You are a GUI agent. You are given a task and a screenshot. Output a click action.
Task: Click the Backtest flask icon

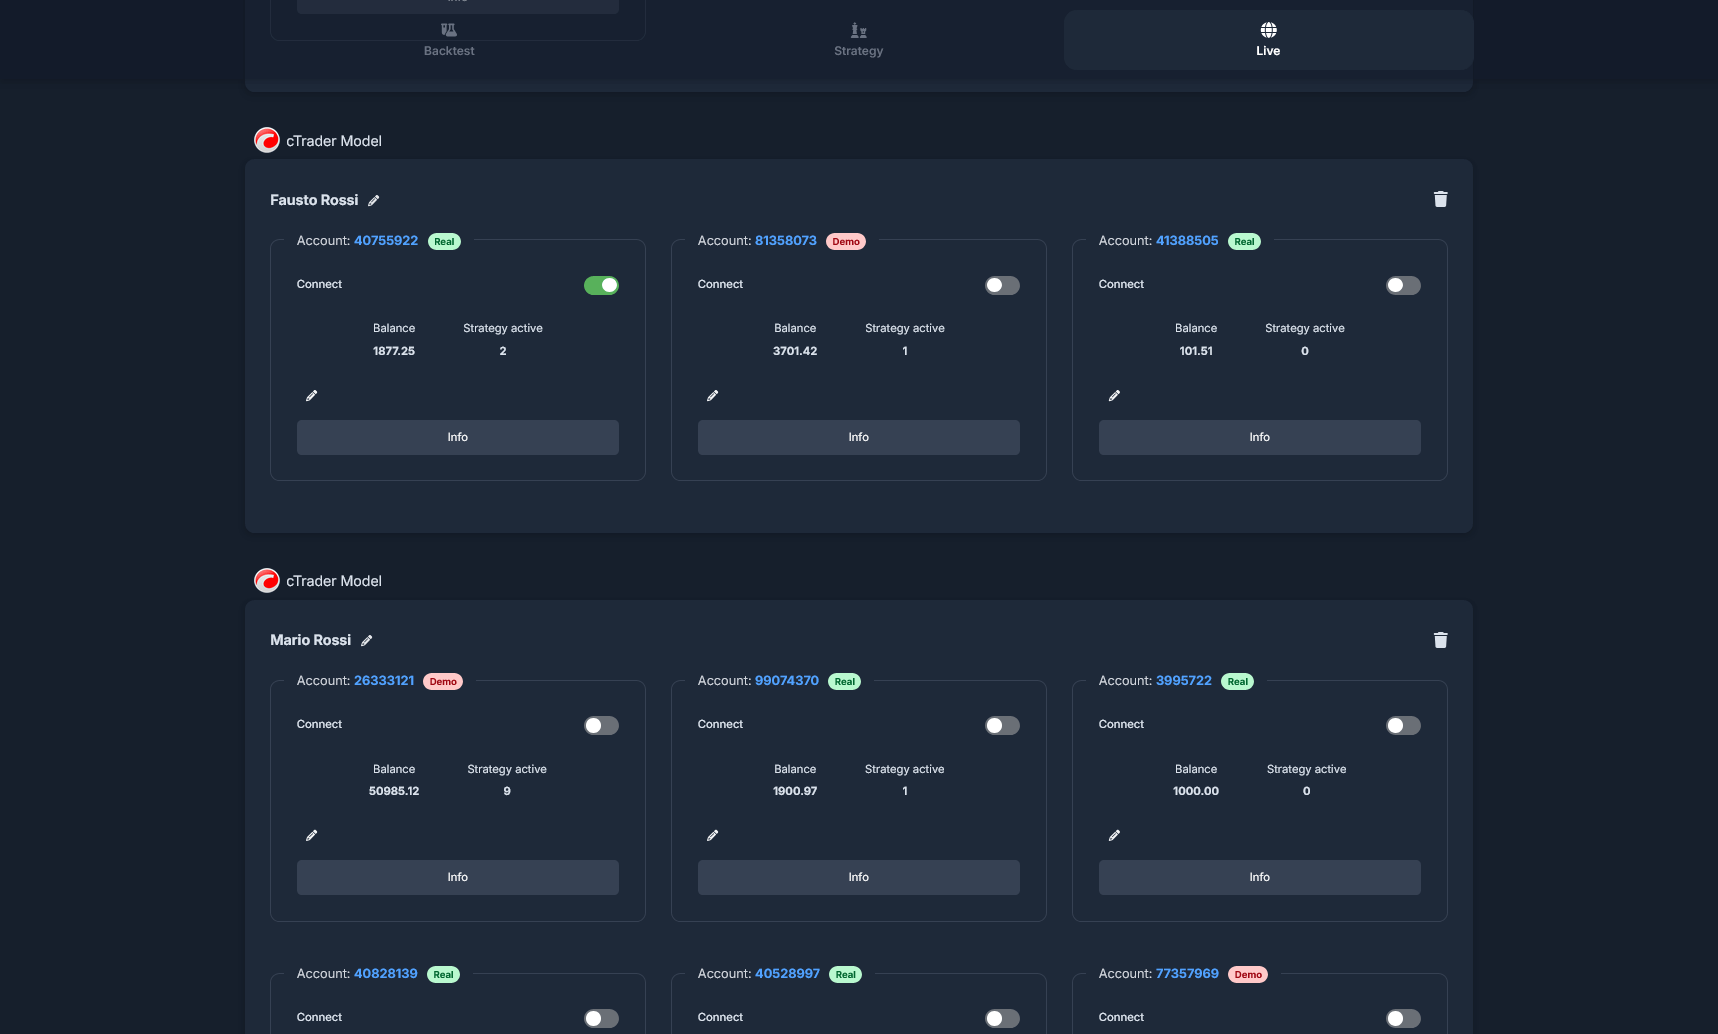tap(449, 30)
